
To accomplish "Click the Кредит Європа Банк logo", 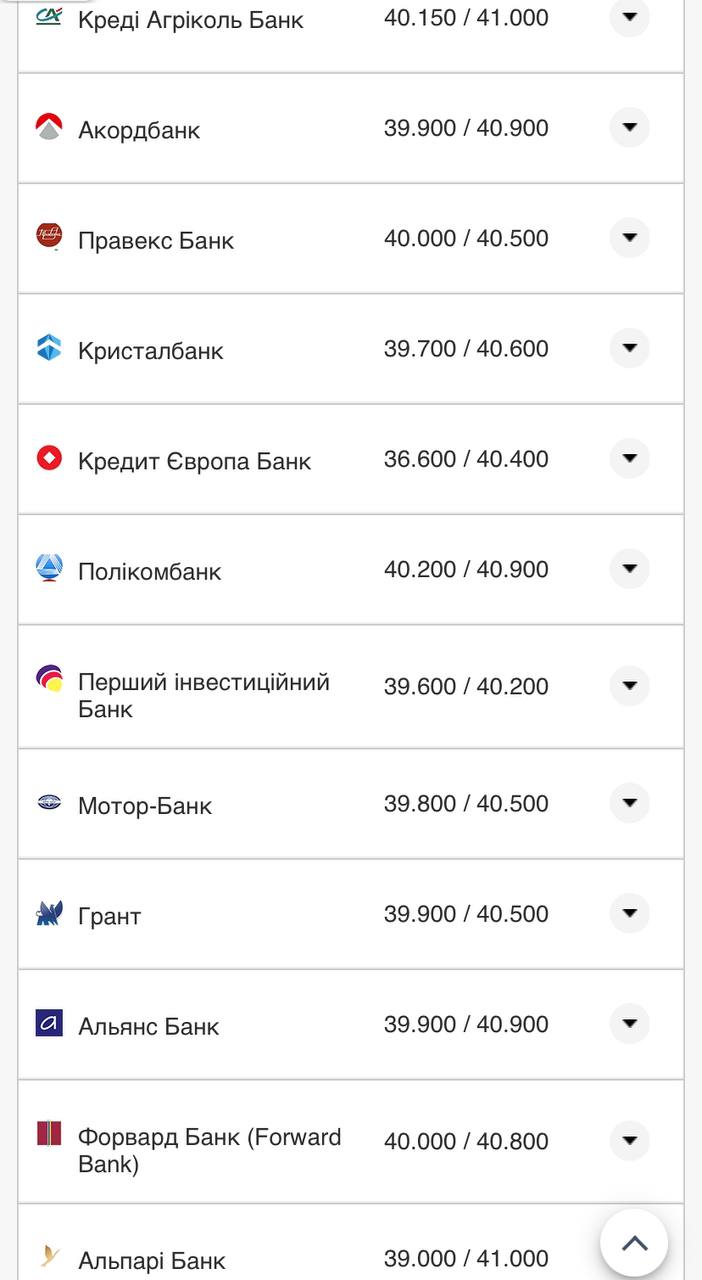I will pyautogui.click(x=49, y=458).
